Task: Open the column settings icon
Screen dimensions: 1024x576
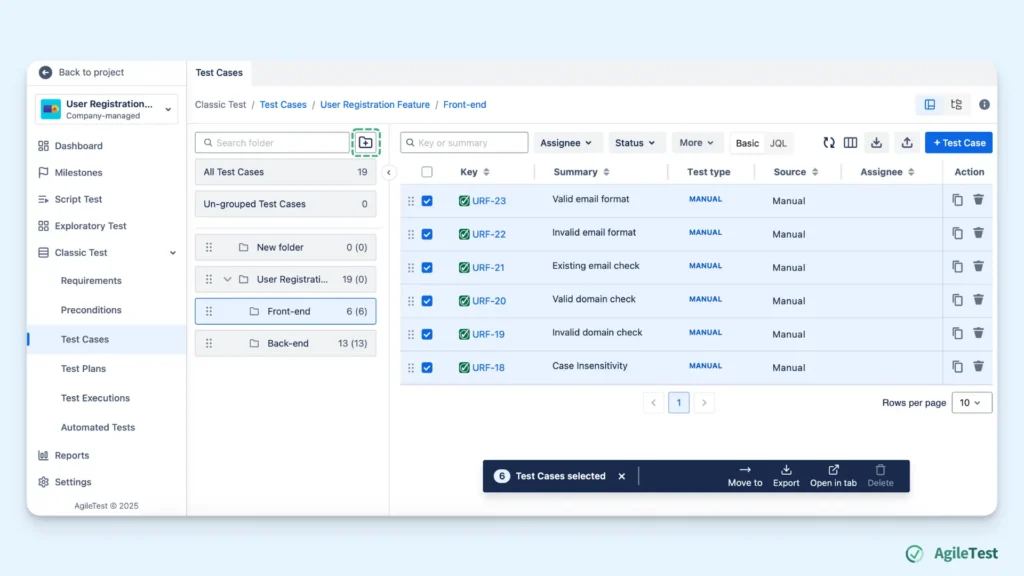Action: pos(850,142)
